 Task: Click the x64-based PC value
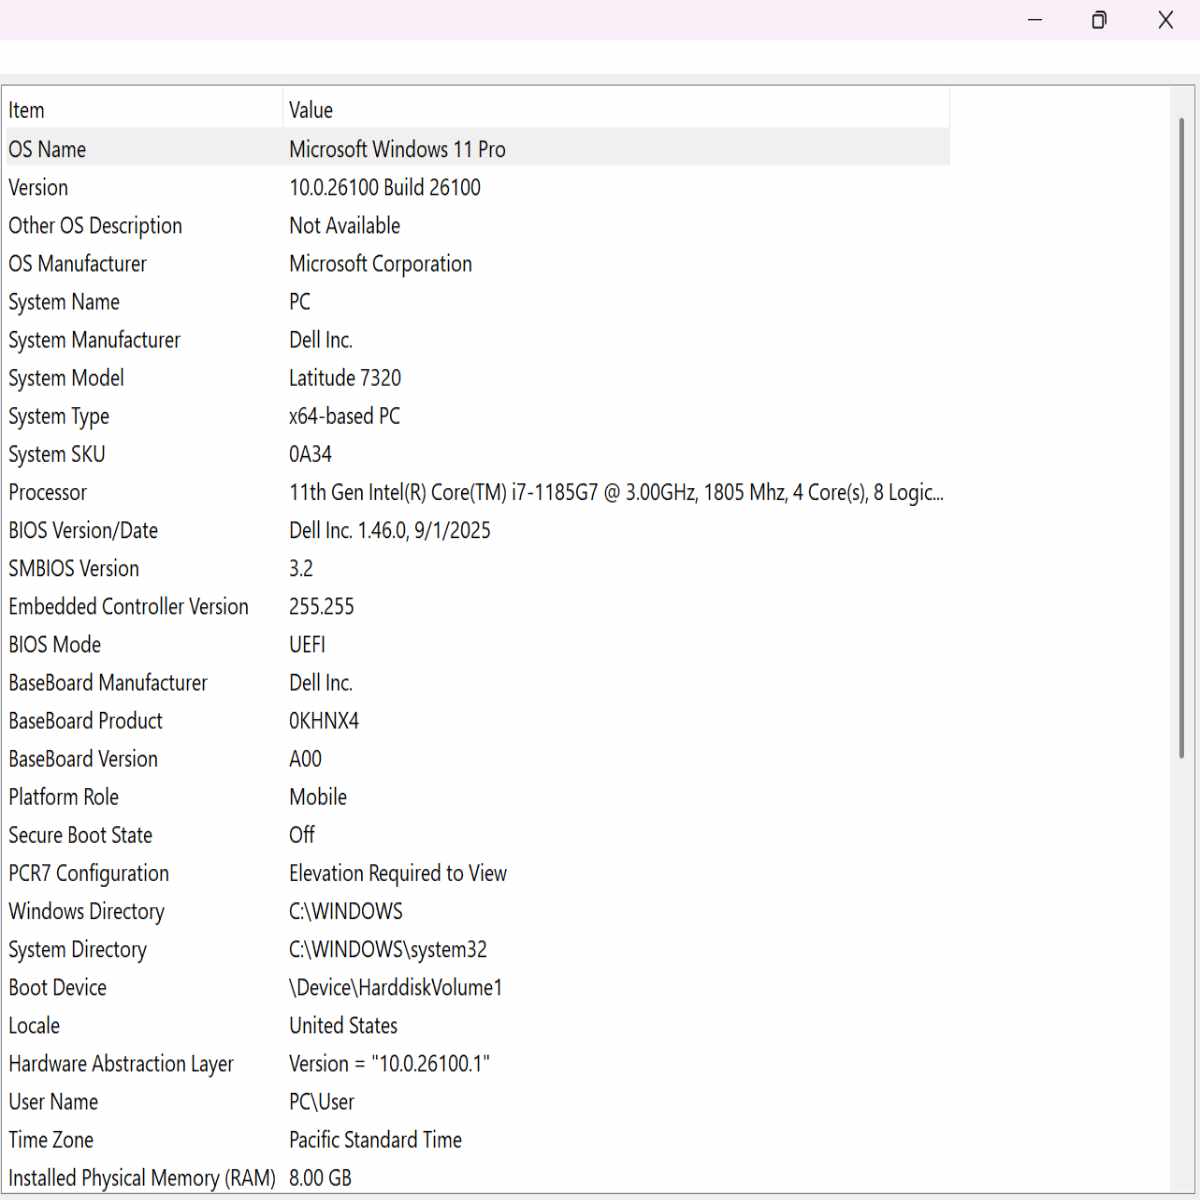[x=345, y=416]
